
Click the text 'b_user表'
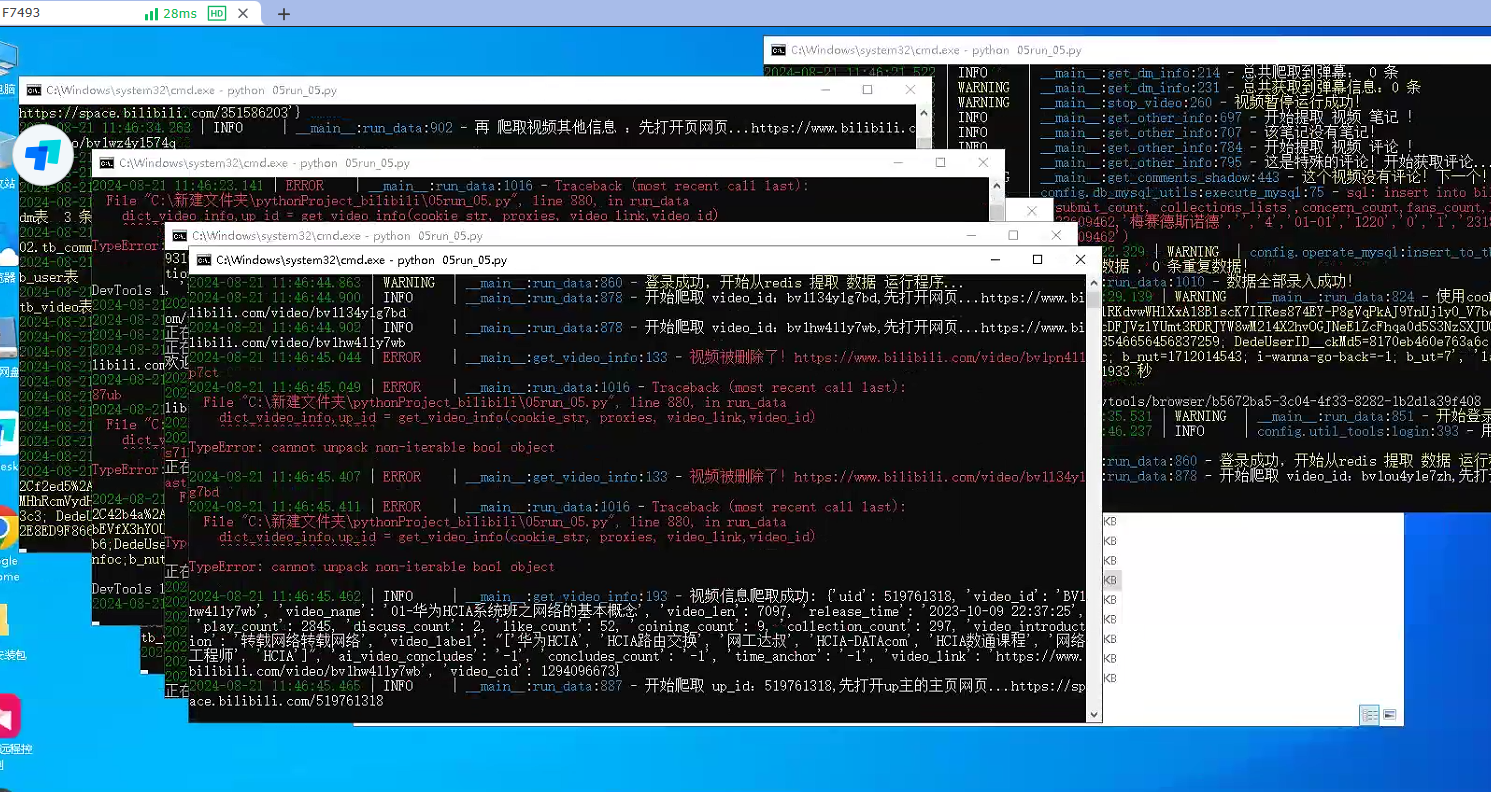click(50, 276)
